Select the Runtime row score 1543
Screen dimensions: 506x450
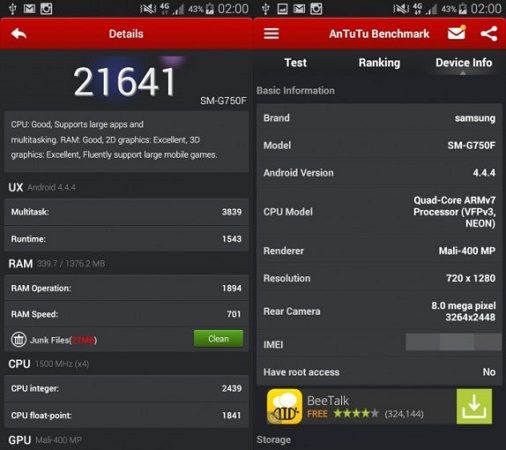coord(126,239)
